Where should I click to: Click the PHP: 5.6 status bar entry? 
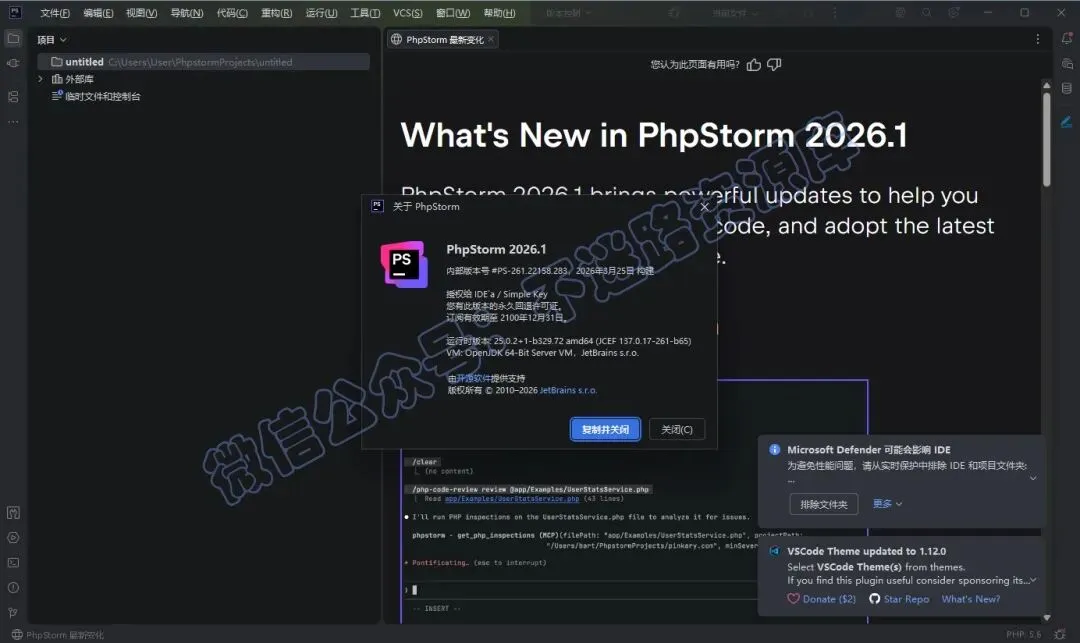point(1023,635)
